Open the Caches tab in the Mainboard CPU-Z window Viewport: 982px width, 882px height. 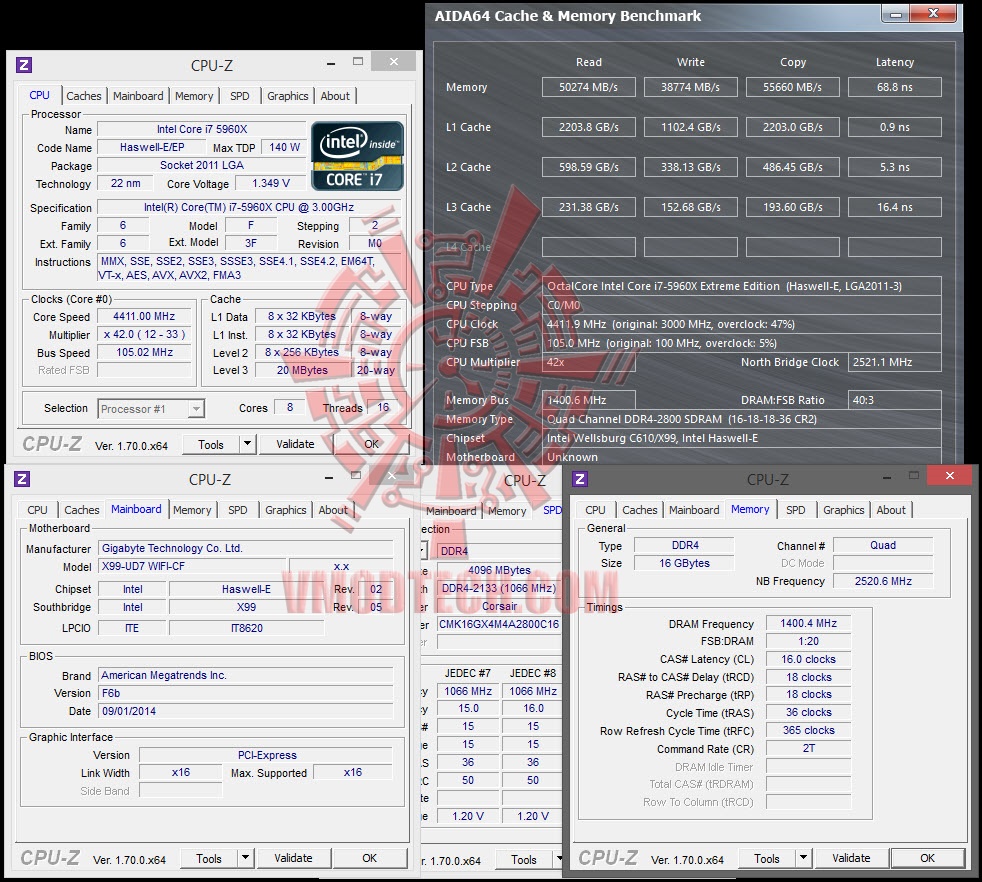coord(81,510)
